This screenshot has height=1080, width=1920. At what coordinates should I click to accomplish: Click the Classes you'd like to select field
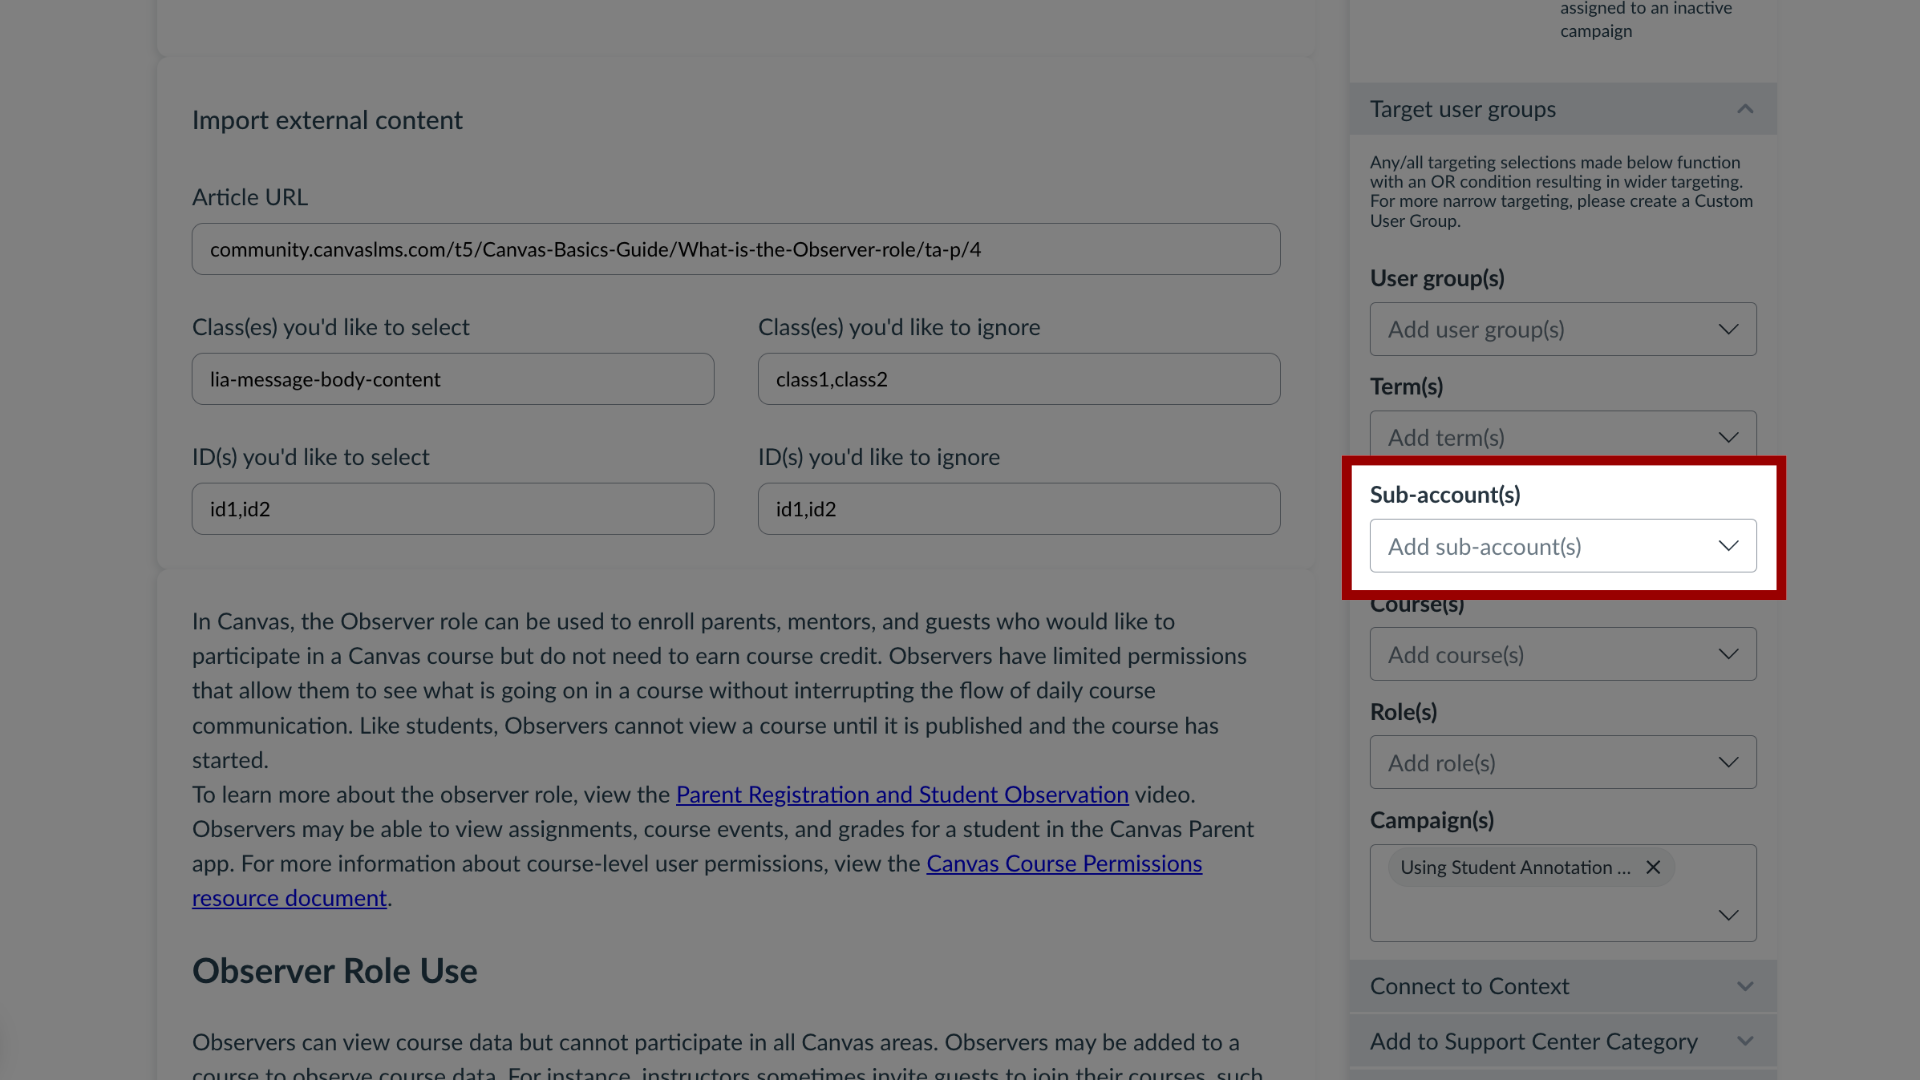454,380
